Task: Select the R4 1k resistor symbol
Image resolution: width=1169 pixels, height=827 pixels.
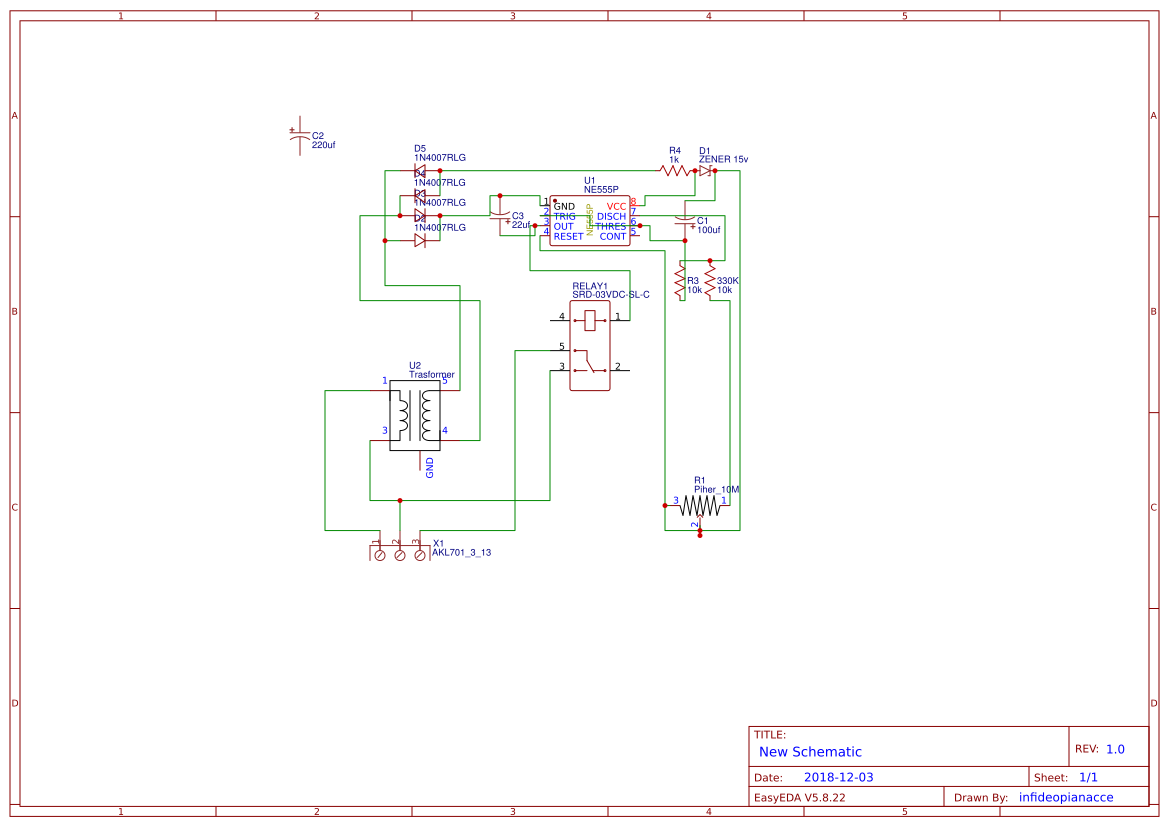Action: (x=675, y=171)
